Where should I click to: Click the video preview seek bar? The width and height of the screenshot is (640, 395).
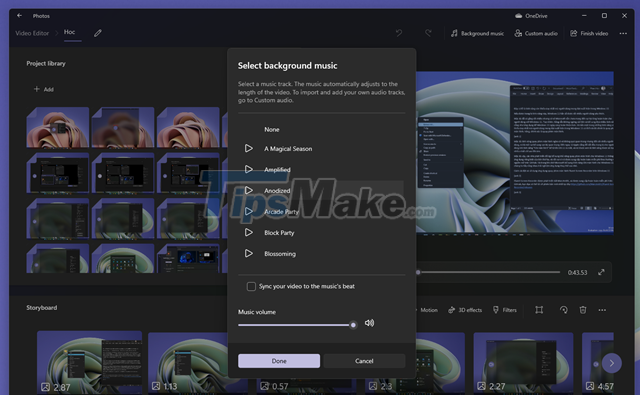[489, 272]
